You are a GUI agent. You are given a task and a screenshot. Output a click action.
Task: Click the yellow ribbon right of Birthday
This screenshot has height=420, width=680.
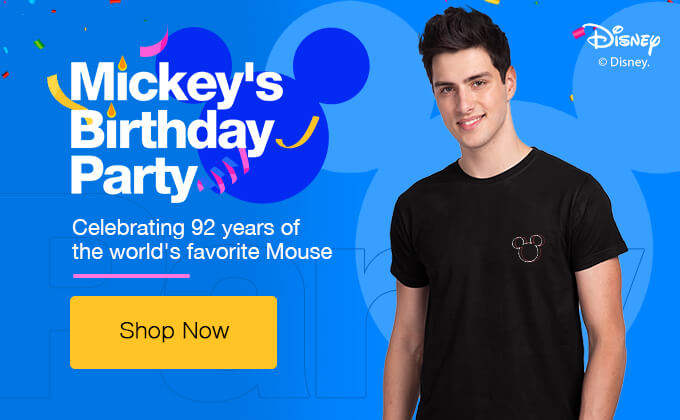pos(299,134)
